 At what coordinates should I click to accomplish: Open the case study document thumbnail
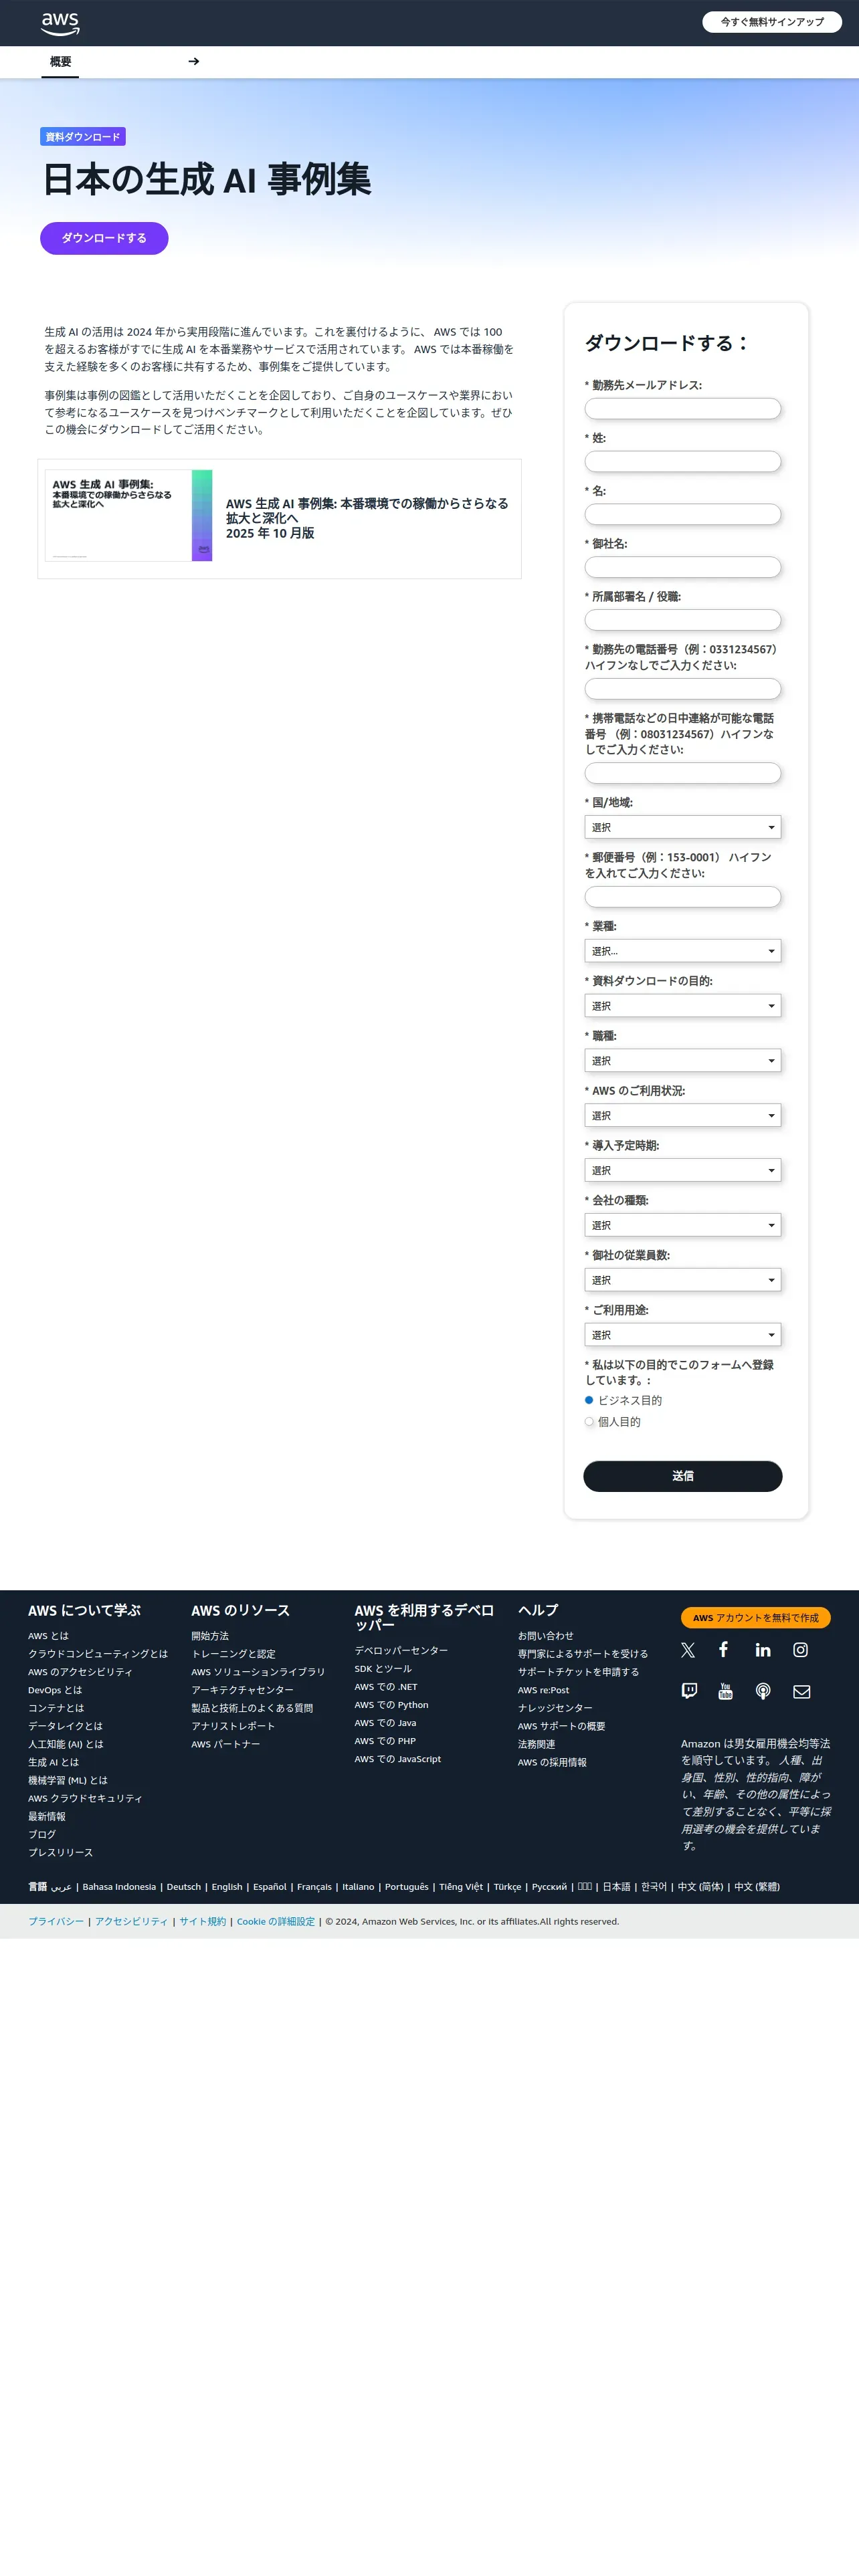point(129,516)
